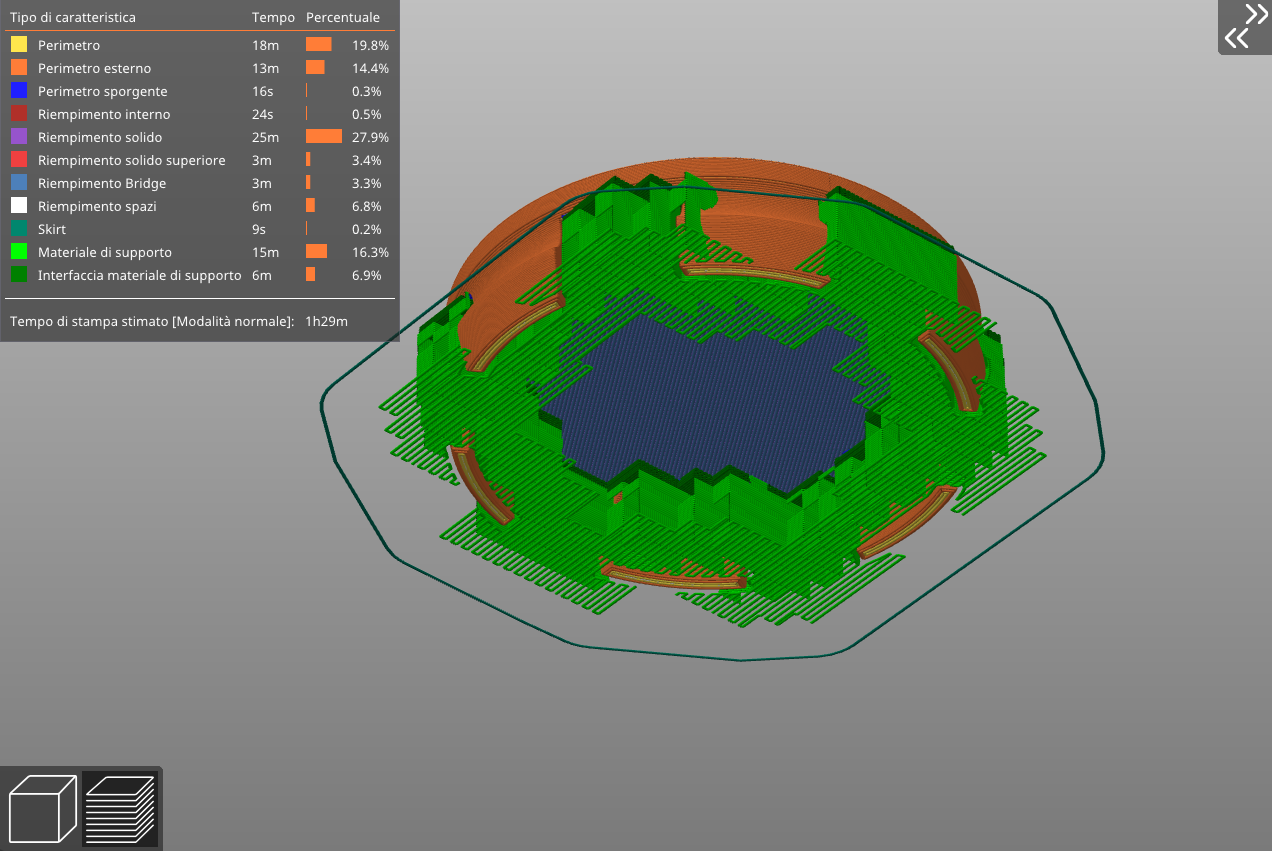The height and width of the screenshot is (852, 1272).
Task: Click the purple Riempimento solido swatch
Action: (19, 137)
